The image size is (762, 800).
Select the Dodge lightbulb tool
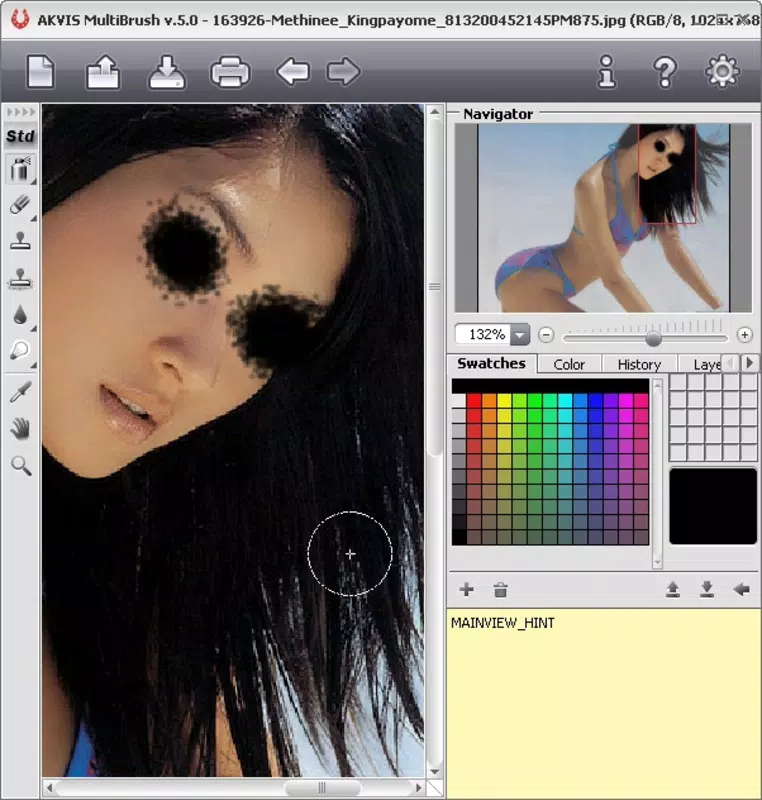(x=20, y=351)
